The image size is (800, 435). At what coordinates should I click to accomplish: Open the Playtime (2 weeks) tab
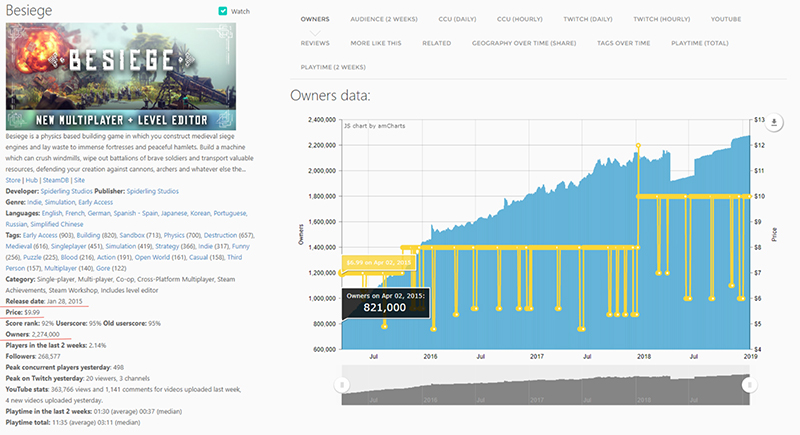[x=333, y=67]
